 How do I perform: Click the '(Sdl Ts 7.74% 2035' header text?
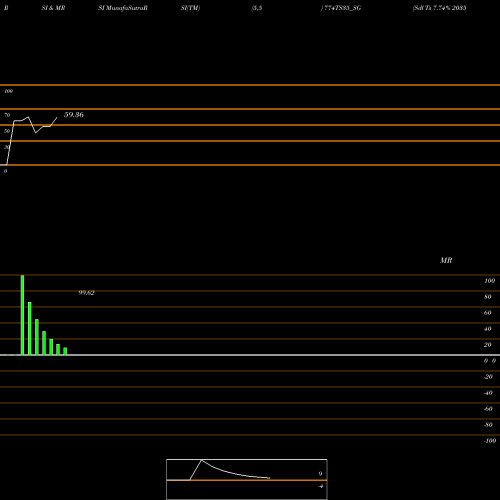(x=439, y=8)
